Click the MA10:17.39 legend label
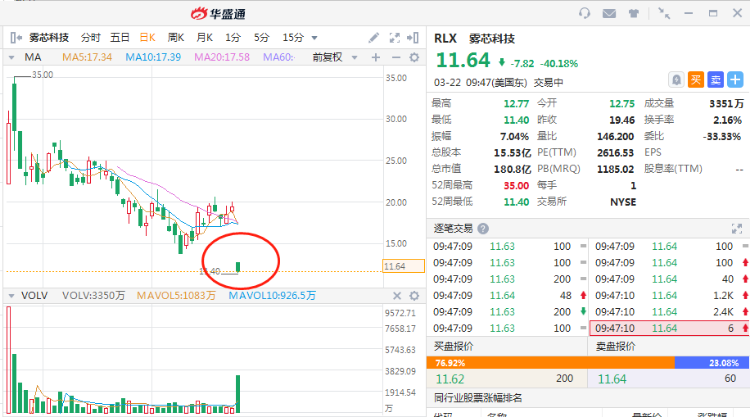This screenshot has width=750, height=417. pos(153,57)
